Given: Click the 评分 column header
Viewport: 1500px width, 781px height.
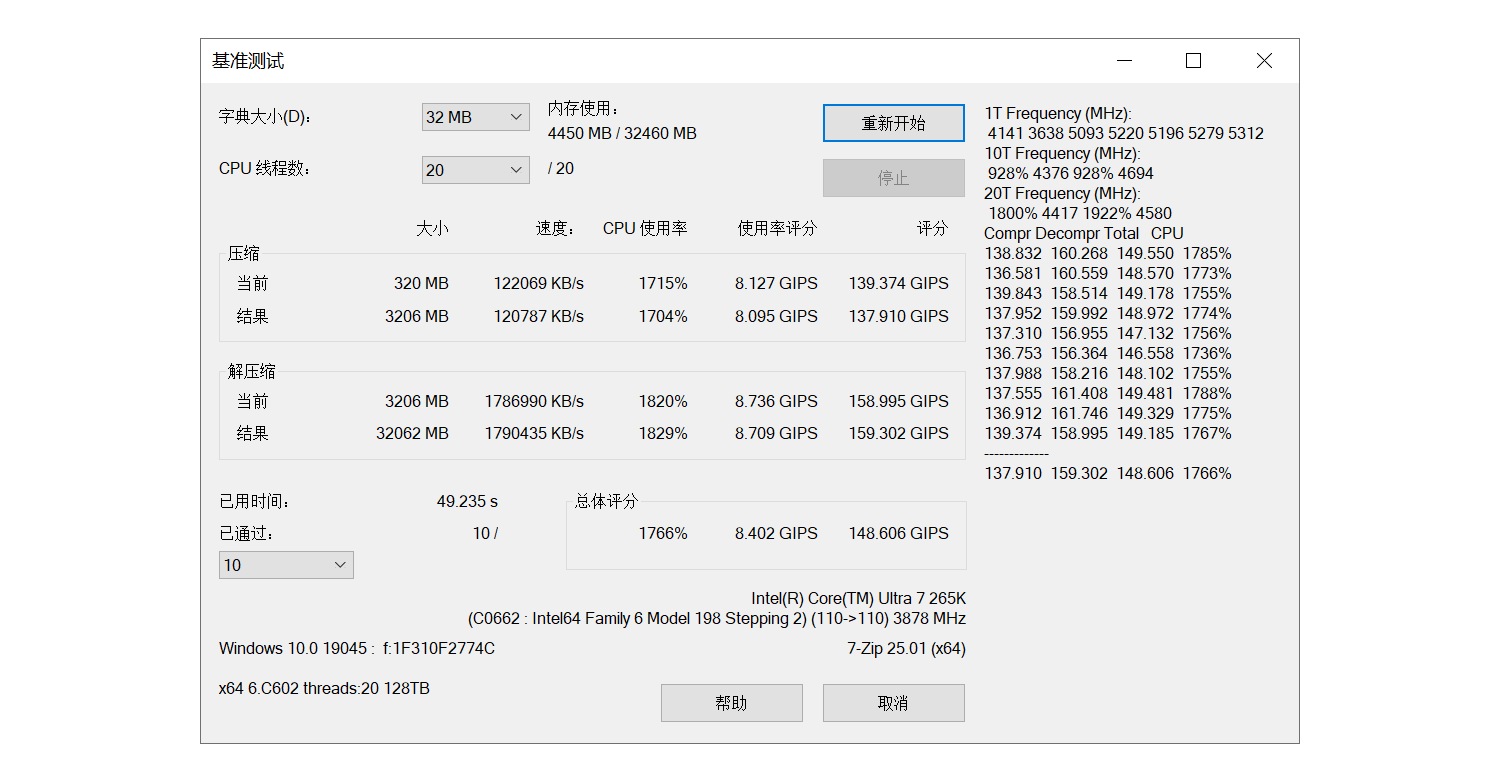Looking at the screenshot, I should pos(932,228).
